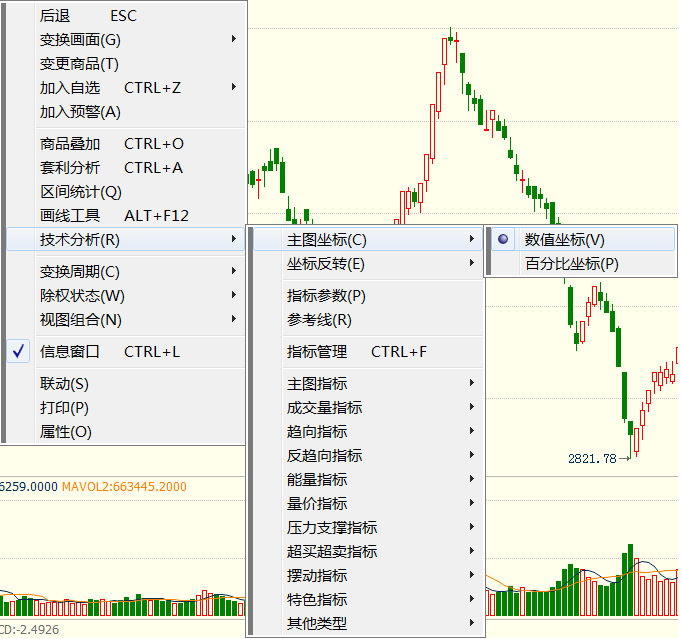Select 加入预警(A) from context menu
Viewport: 682px width, 639px height.
tap(80, 112)
